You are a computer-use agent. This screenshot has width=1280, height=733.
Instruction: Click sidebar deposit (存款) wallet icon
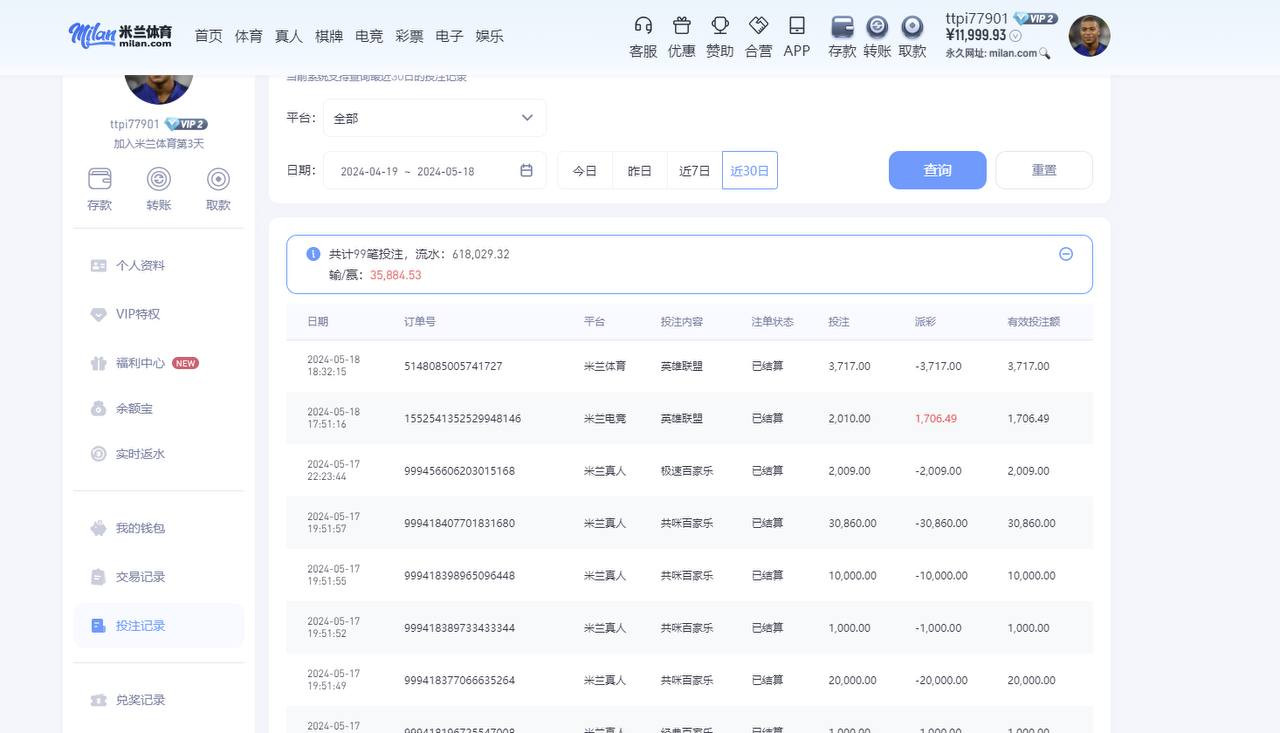pyautogui.click(x=100, y=179)
